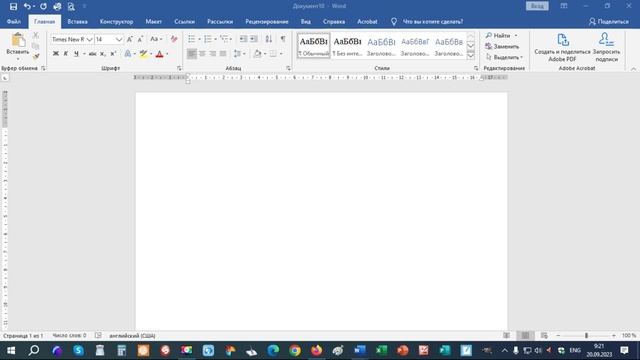Select Print Layout view in status bar
This screenshot has height=360, width=640.
point(525,336)
